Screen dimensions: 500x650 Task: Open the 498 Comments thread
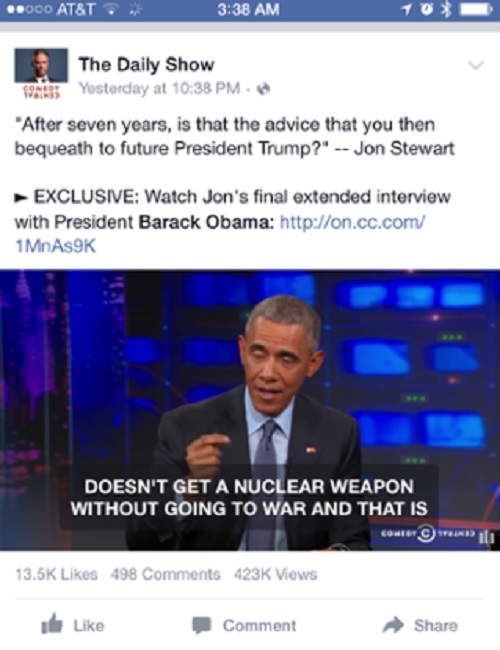coord(165,575)
